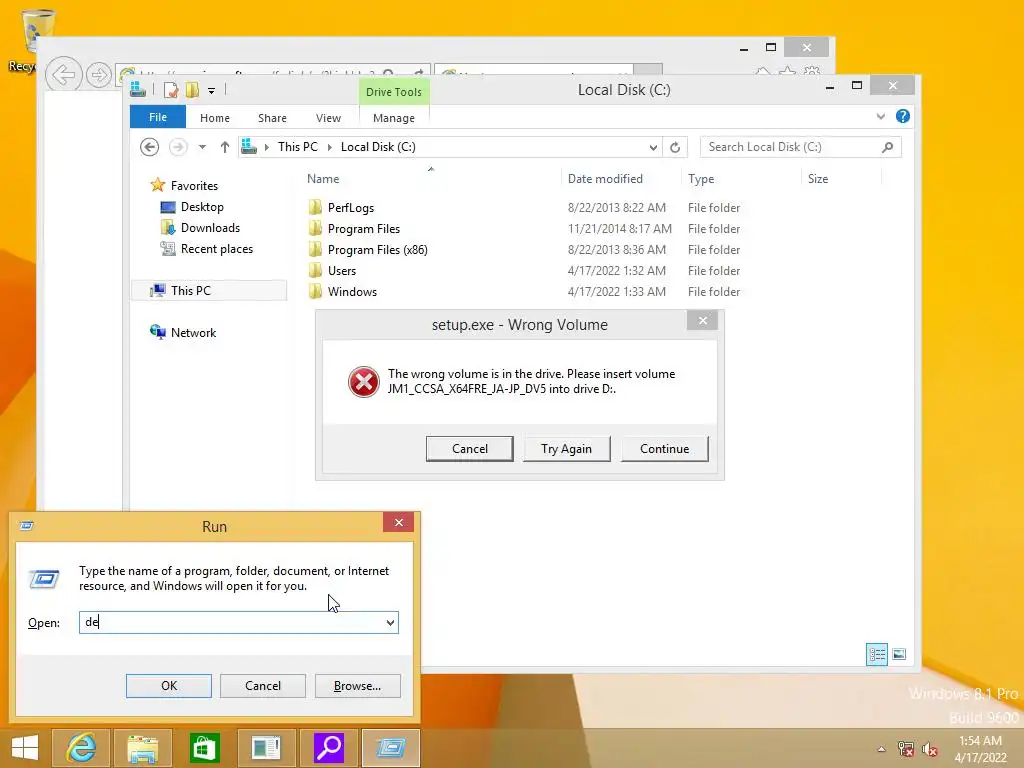Viewport: 1024px width, 768px height.
Task: Go up one level with up arrow
Action: pyautogui.click(x=225, y=147)
